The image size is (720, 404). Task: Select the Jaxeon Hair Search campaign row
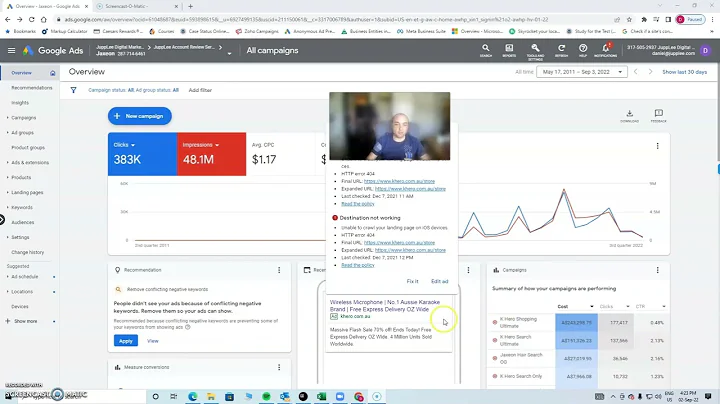point(521,358)
